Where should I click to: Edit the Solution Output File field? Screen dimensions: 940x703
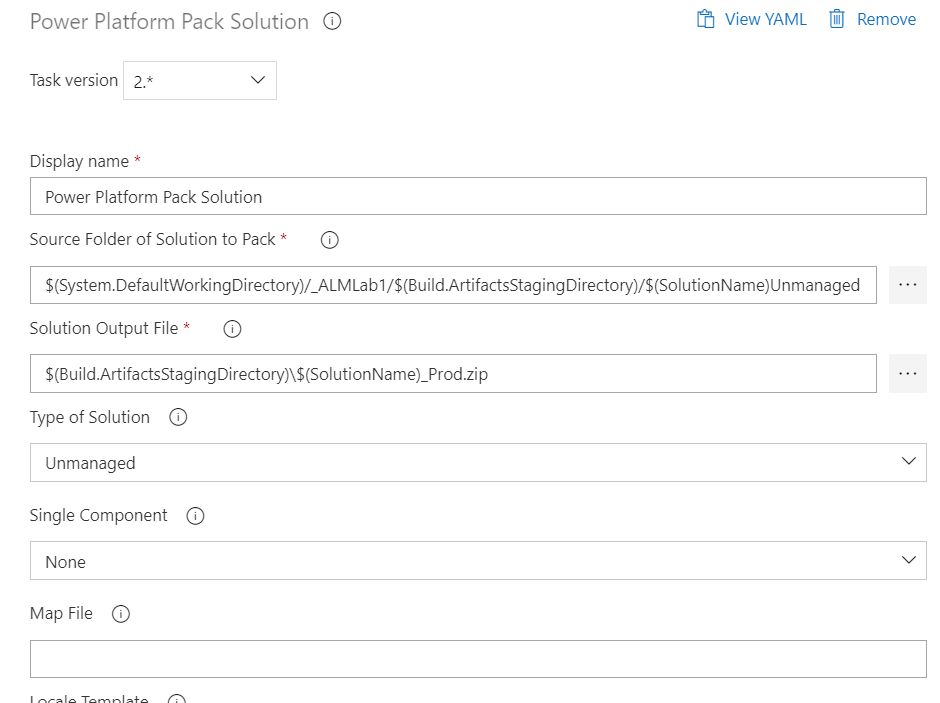click(x=453, y=374)
